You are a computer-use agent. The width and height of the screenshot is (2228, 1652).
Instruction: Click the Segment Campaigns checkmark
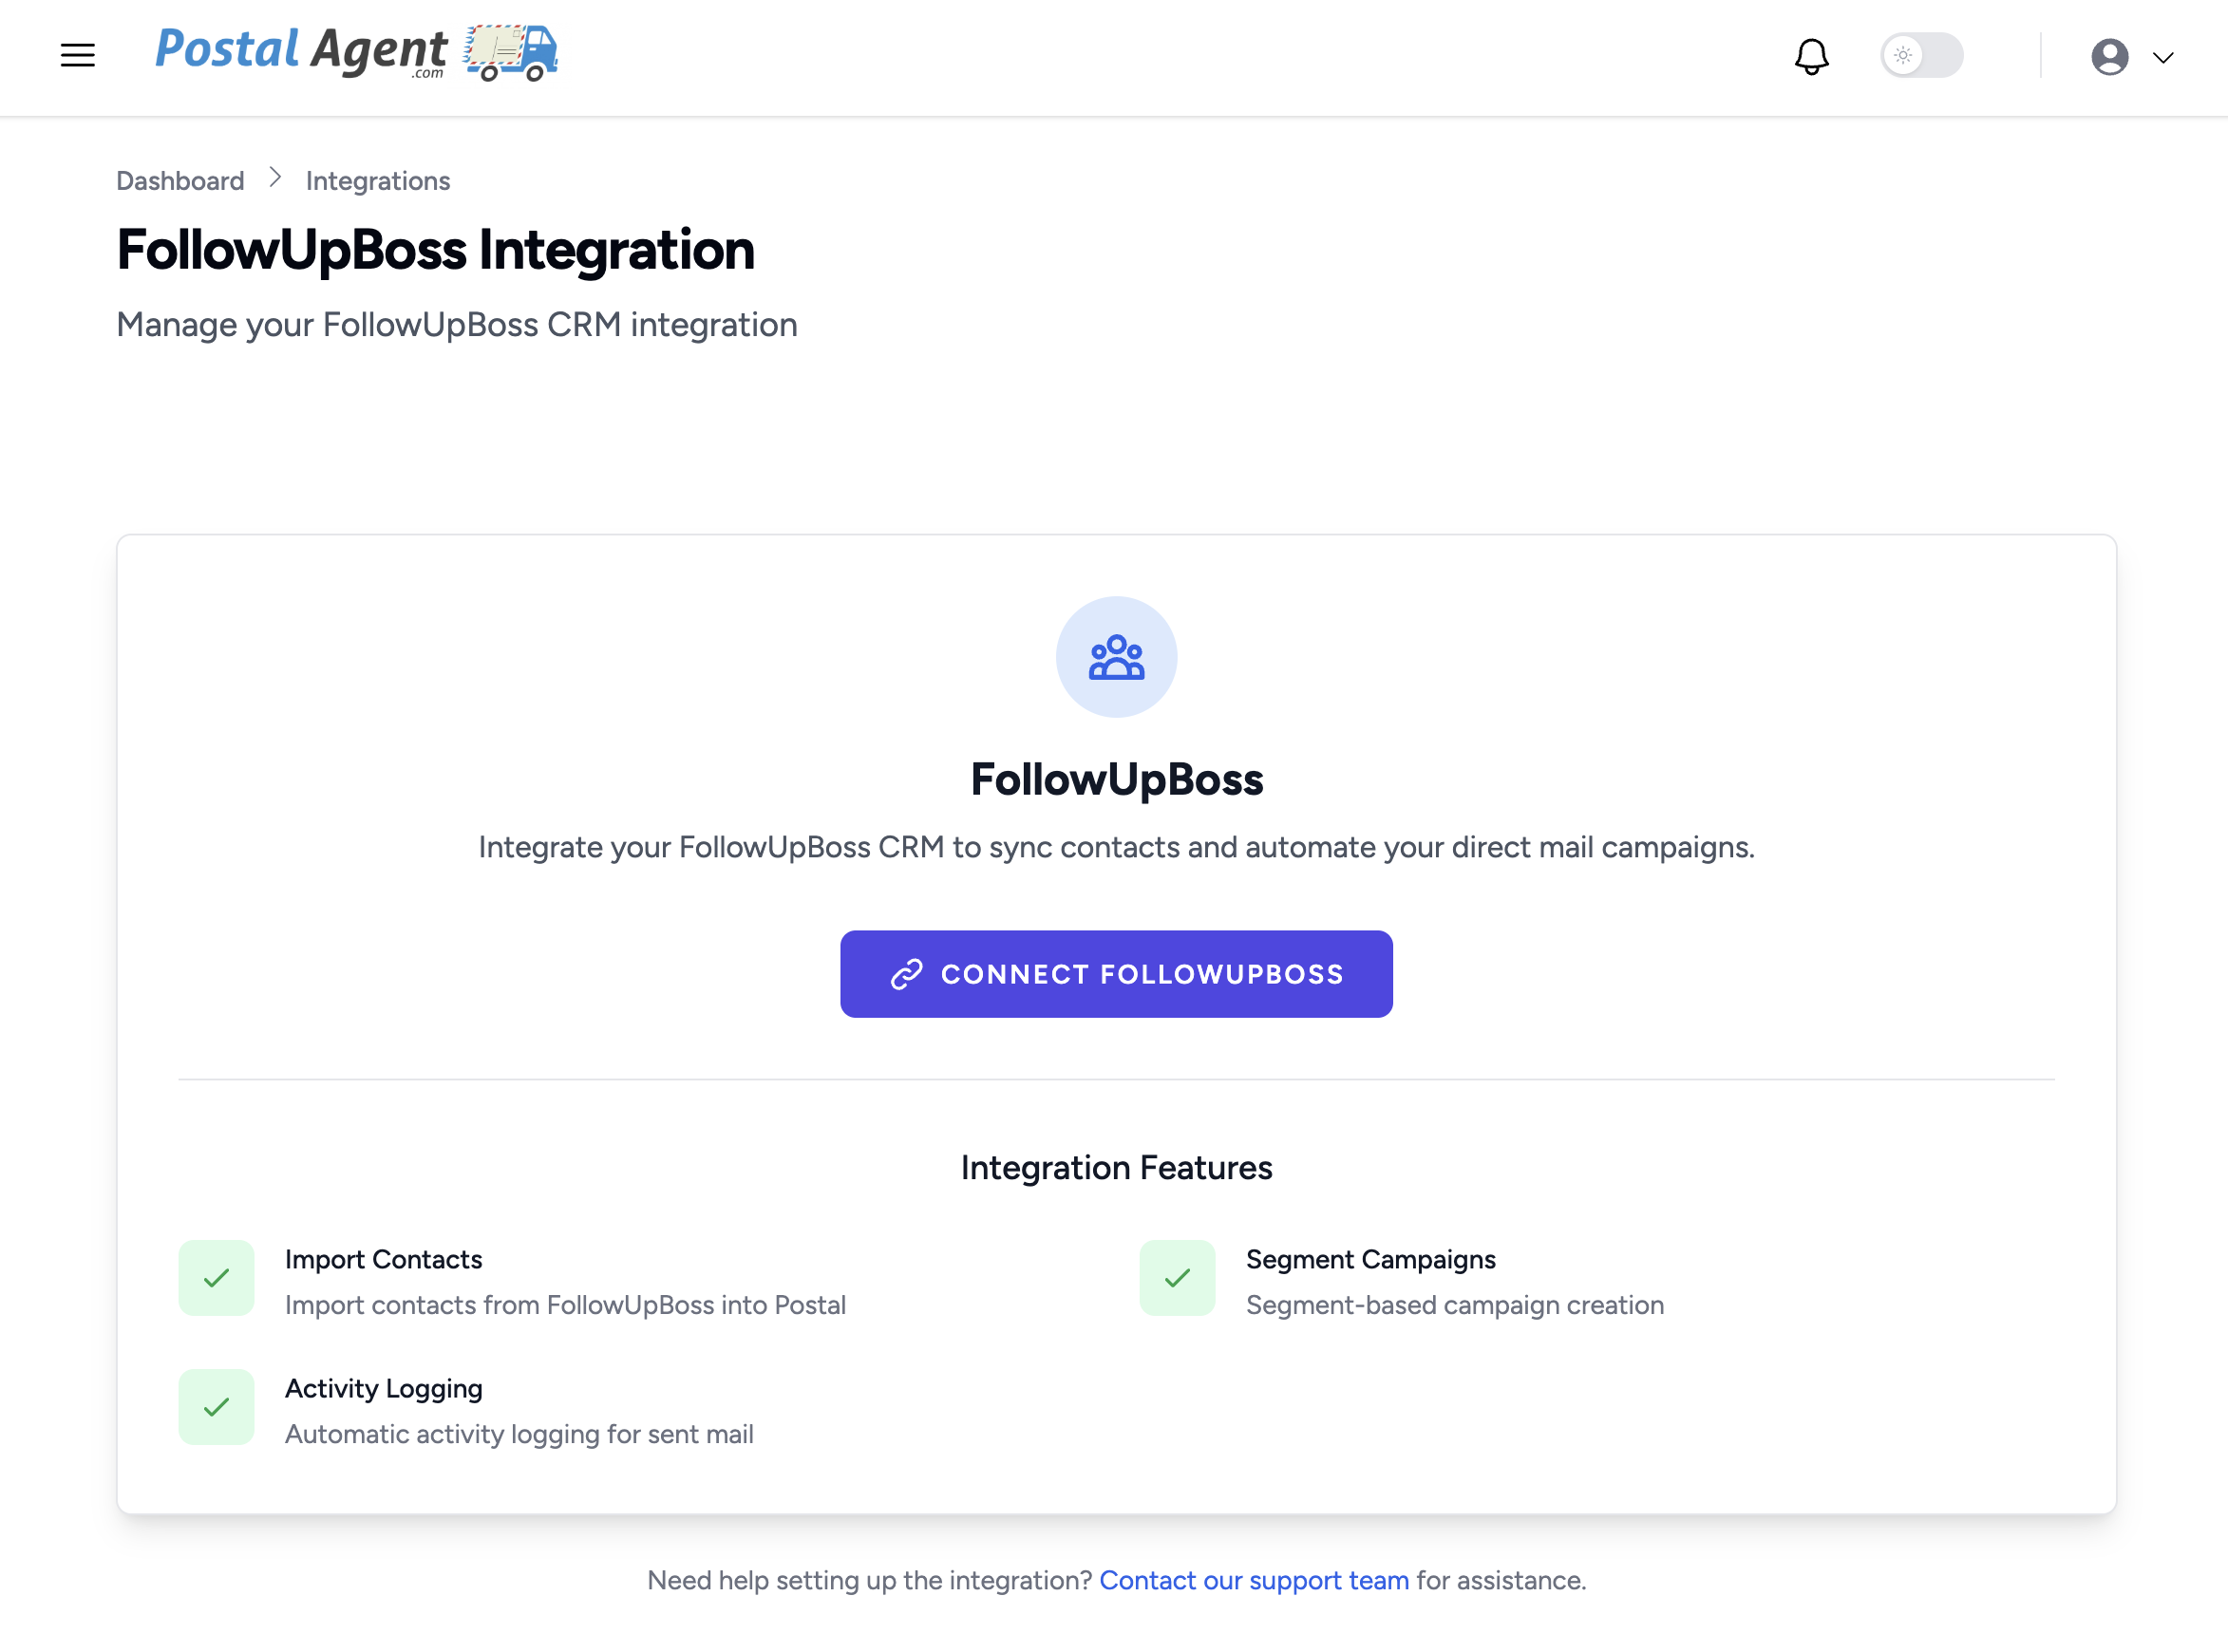coord(1177,1278)
